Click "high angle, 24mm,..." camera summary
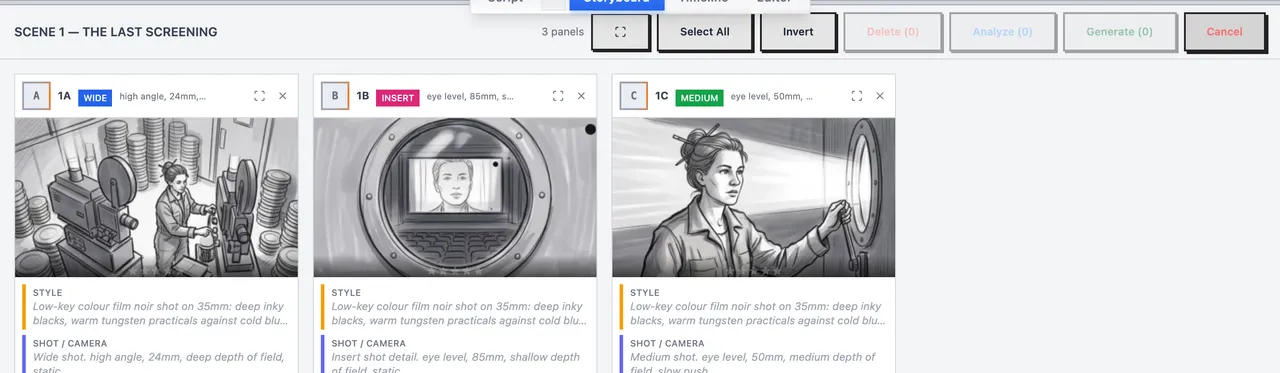The height and width of the screenshot is (373, 1280). coord(163,97)
